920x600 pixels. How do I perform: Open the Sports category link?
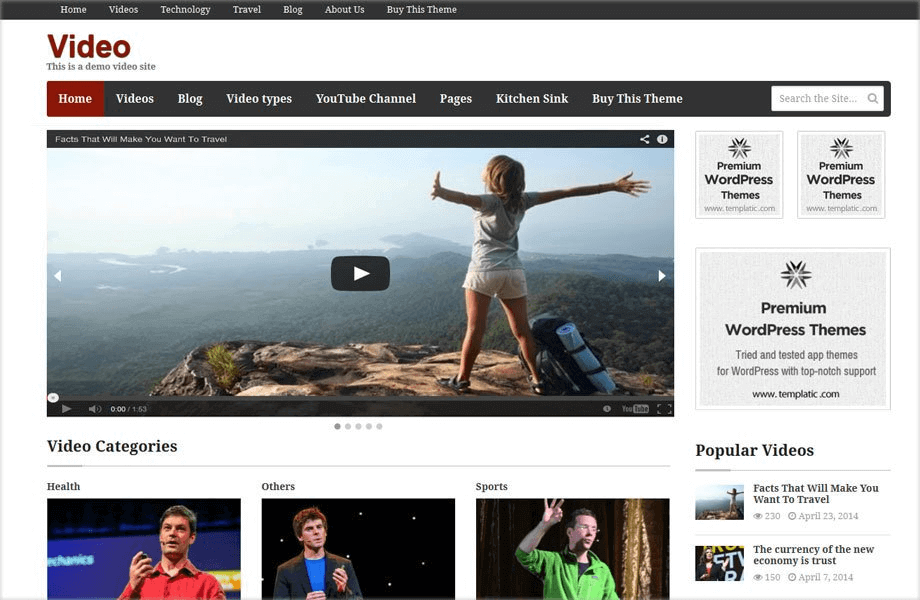(x=492, y=486)
